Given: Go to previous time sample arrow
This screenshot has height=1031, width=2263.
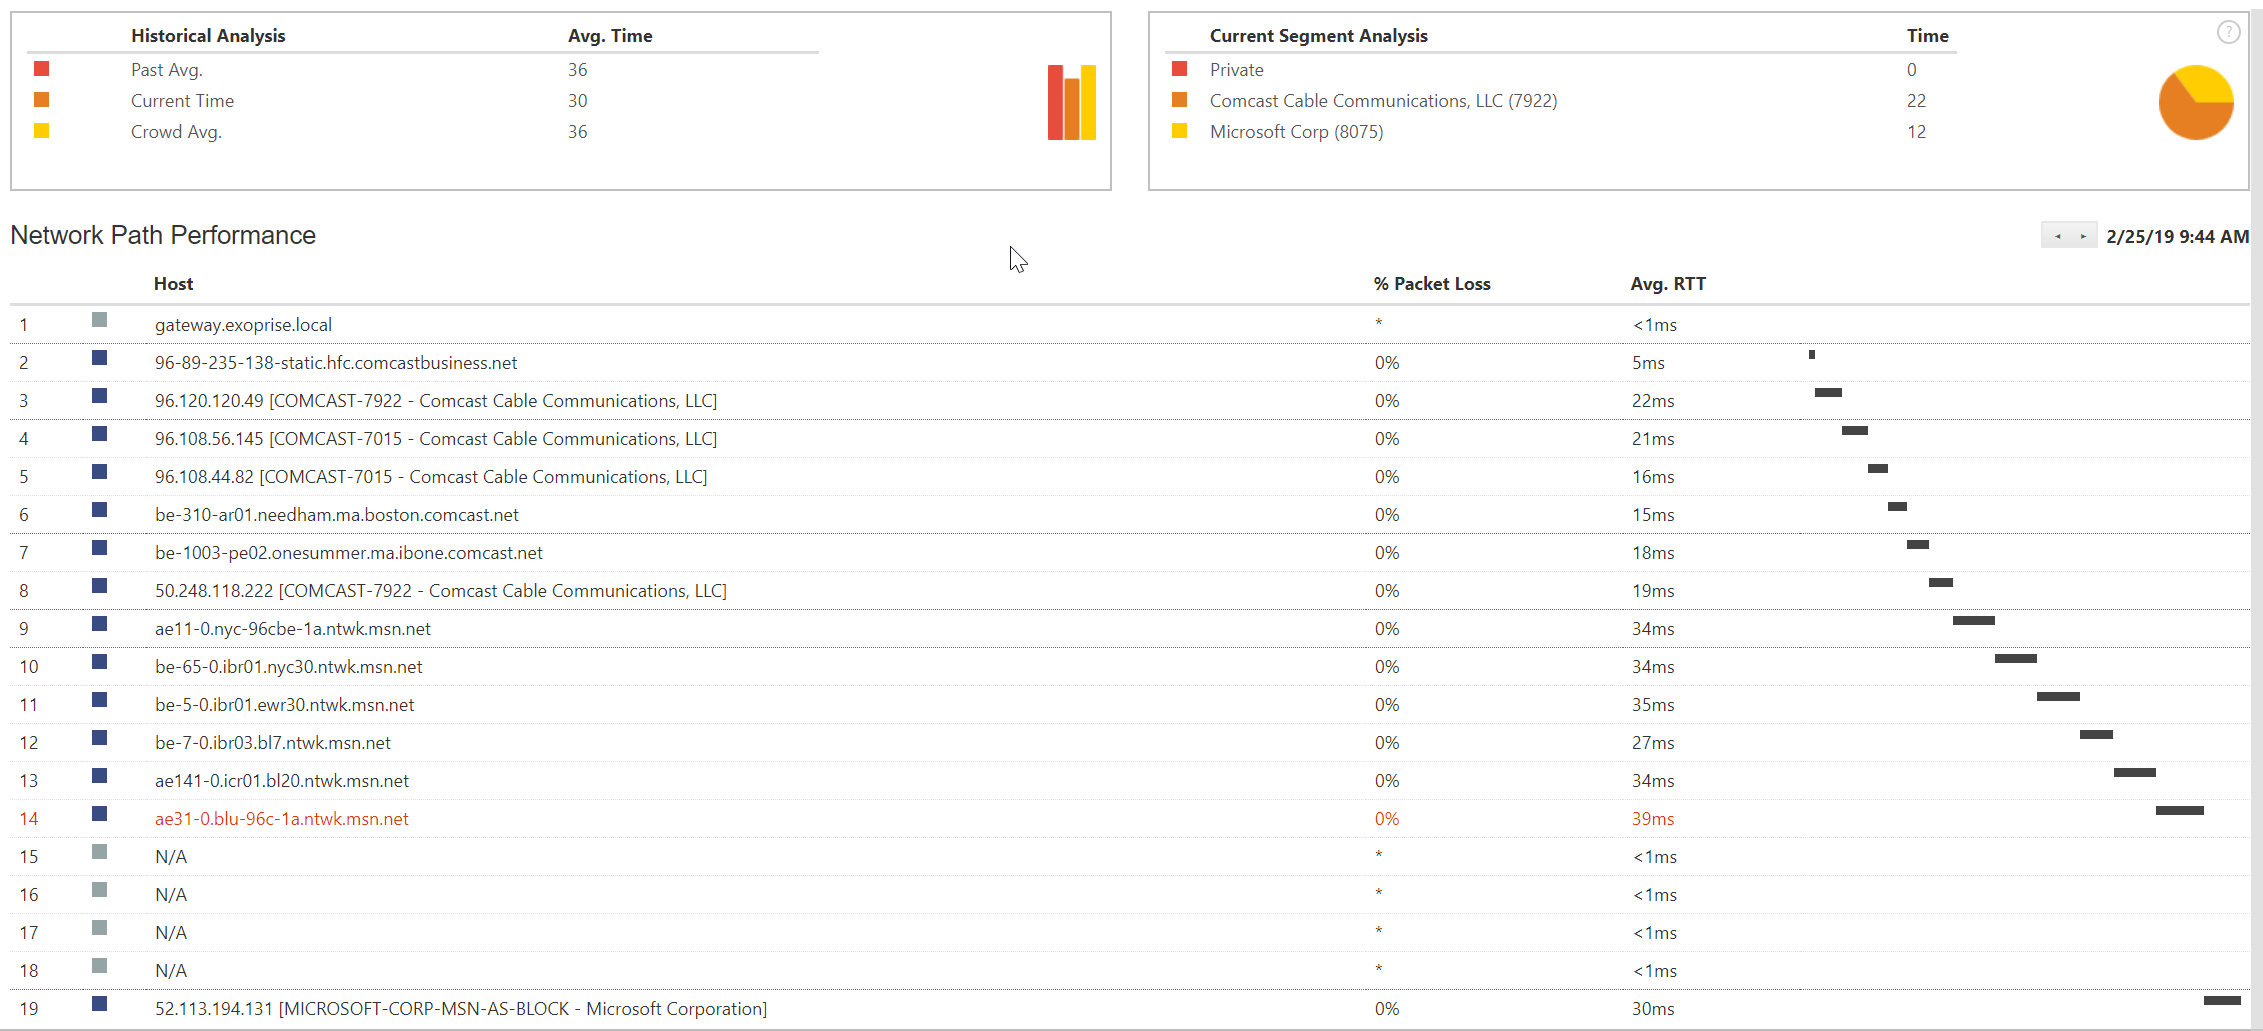Looking at the screenshot, I should 2057,236.
